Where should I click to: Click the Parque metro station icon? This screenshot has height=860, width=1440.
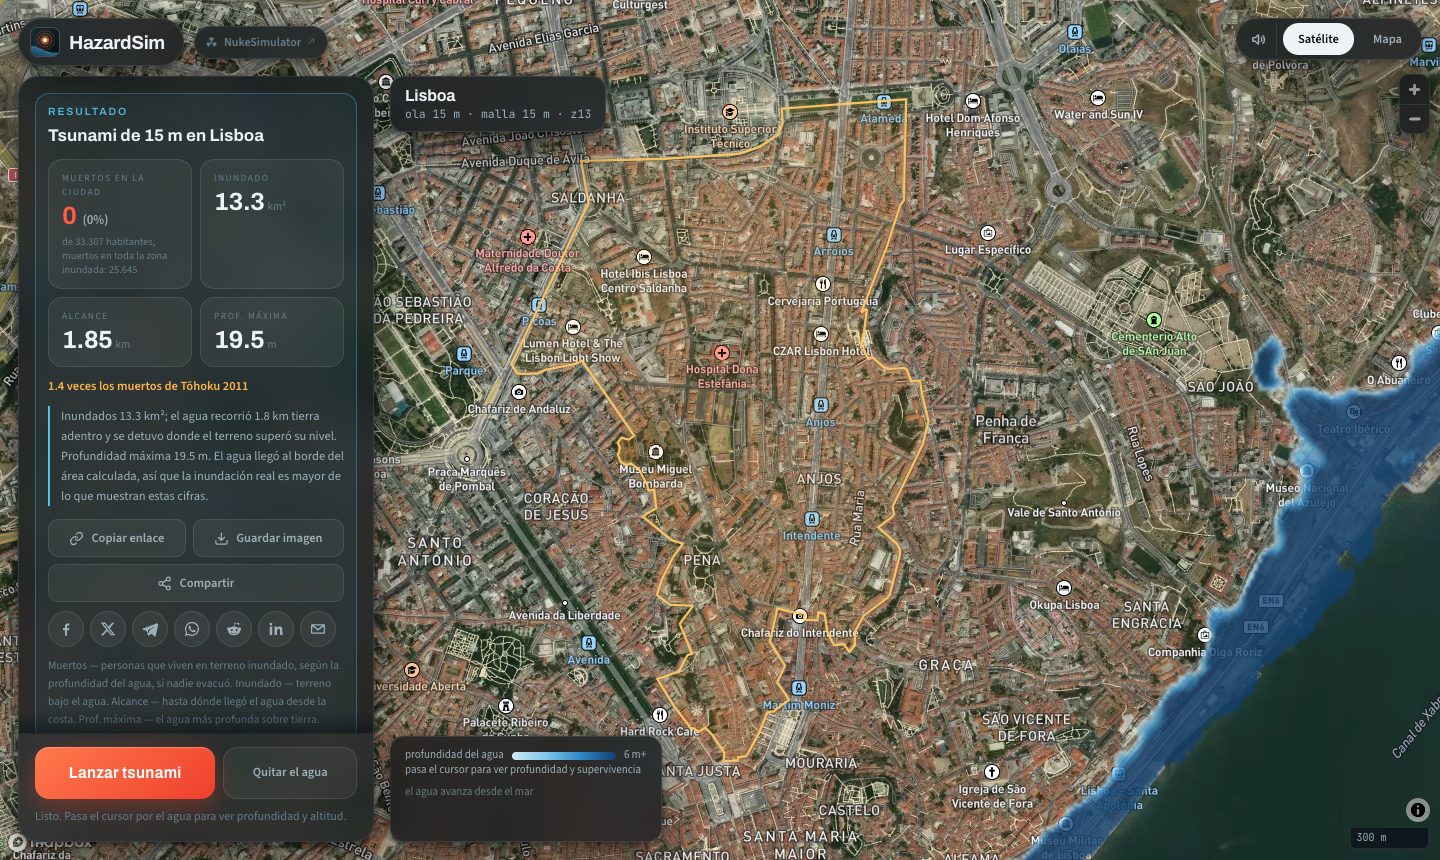[x=464, y=354]
